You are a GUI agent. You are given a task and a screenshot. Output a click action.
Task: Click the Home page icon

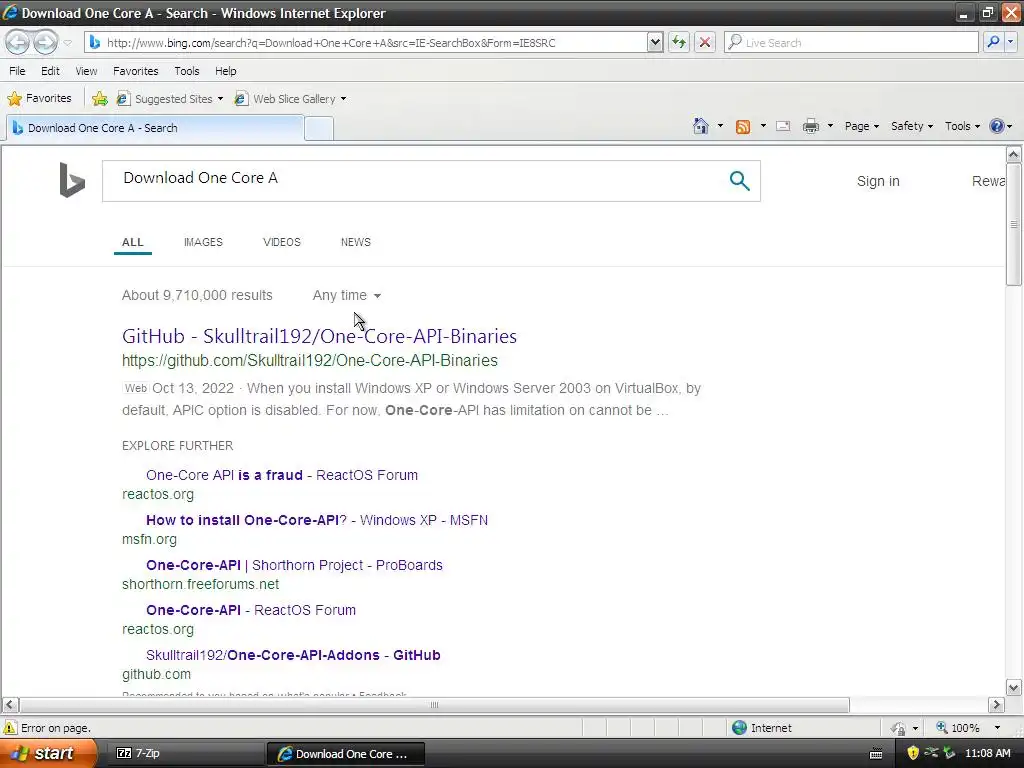(701, 126)
